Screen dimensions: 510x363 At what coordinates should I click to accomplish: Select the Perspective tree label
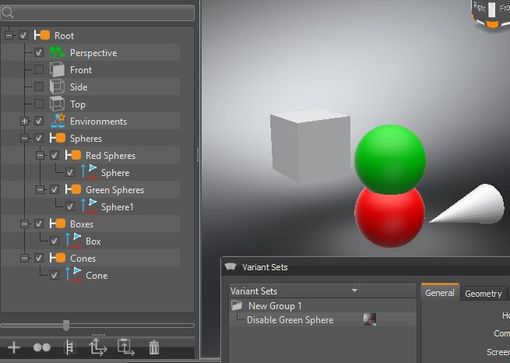click(x=93, y=53)
